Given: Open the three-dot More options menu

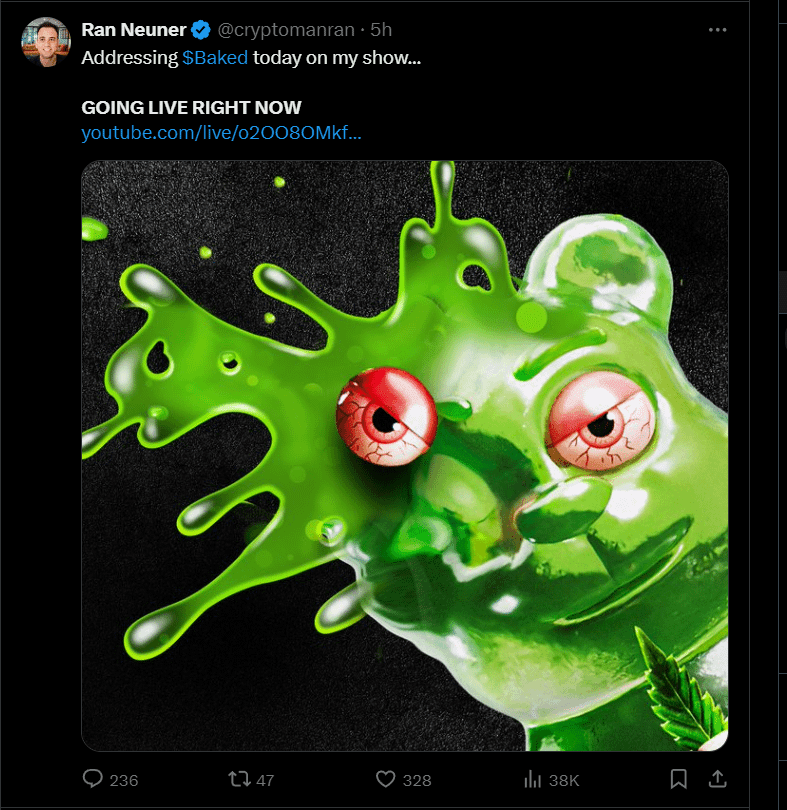Looking at the screenshot, I should [717, 30].
